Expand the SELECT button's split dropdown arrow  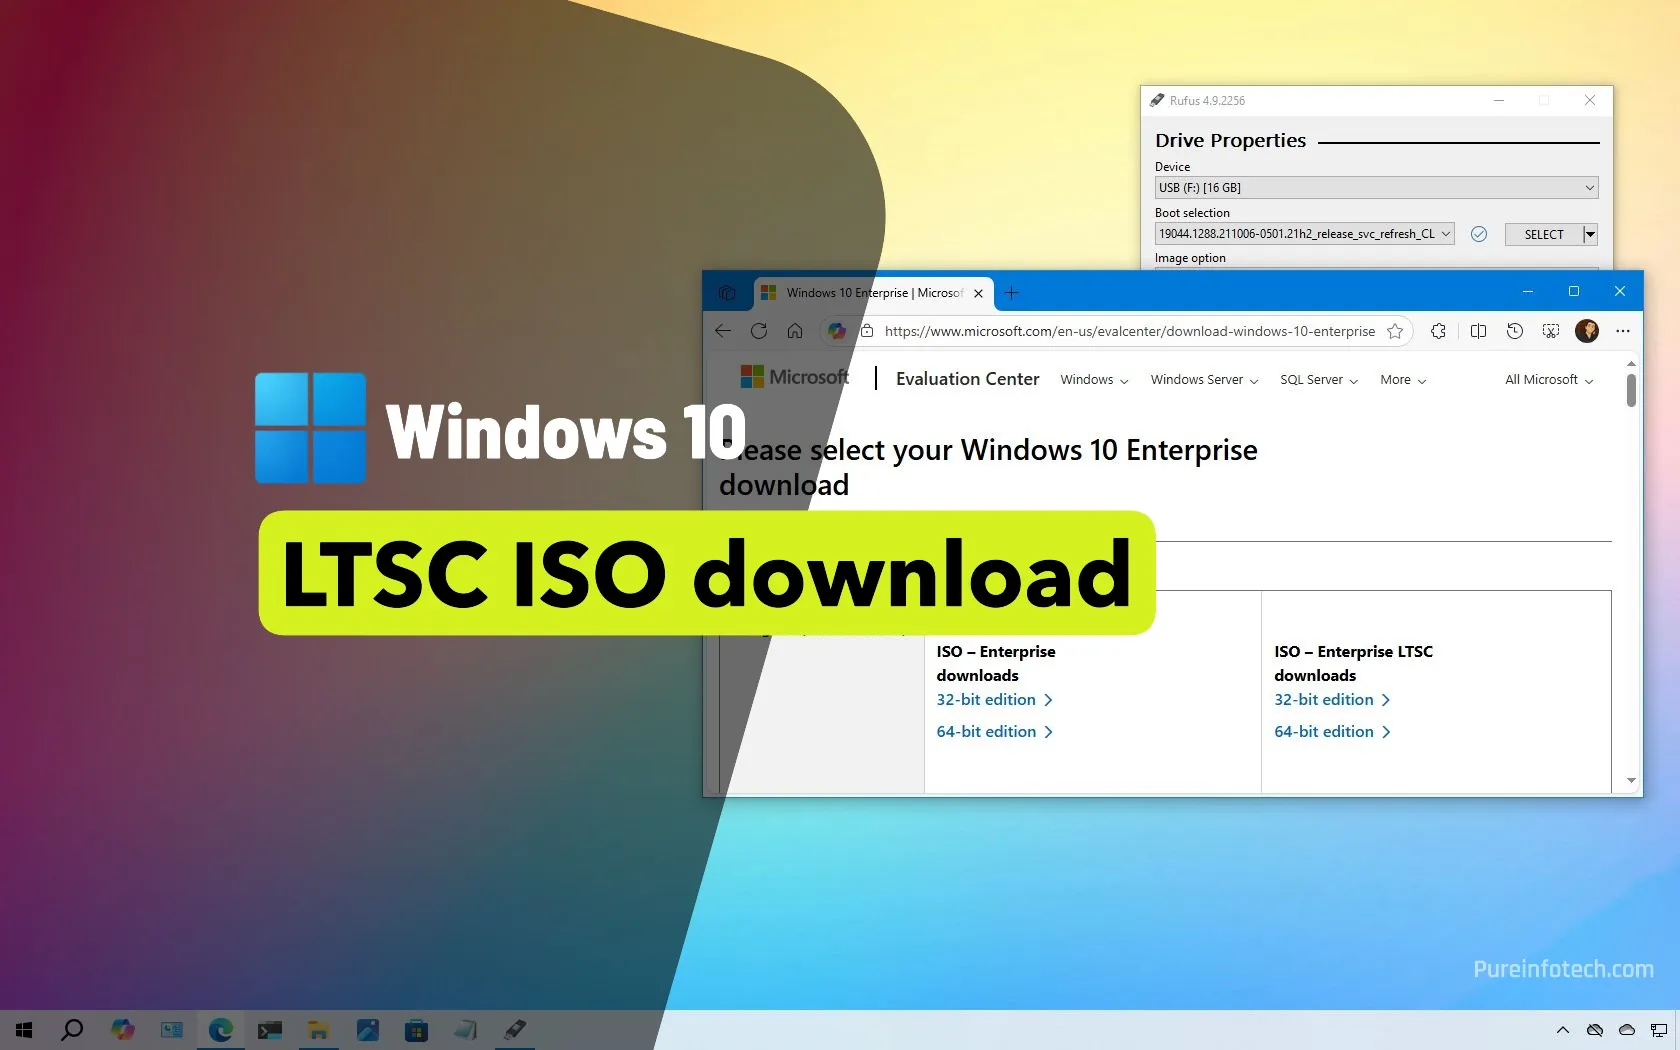coord(1589,234)
